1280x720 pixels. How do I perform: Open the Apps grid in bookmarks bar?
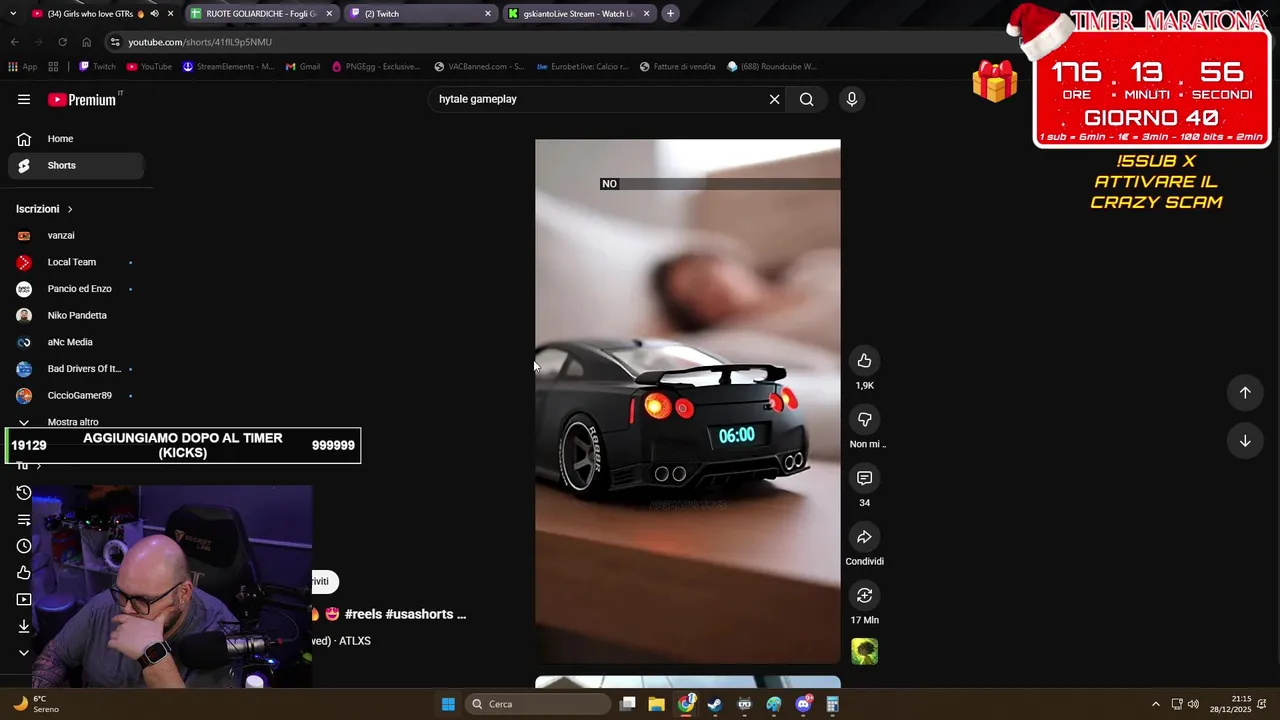coord(22,67)
